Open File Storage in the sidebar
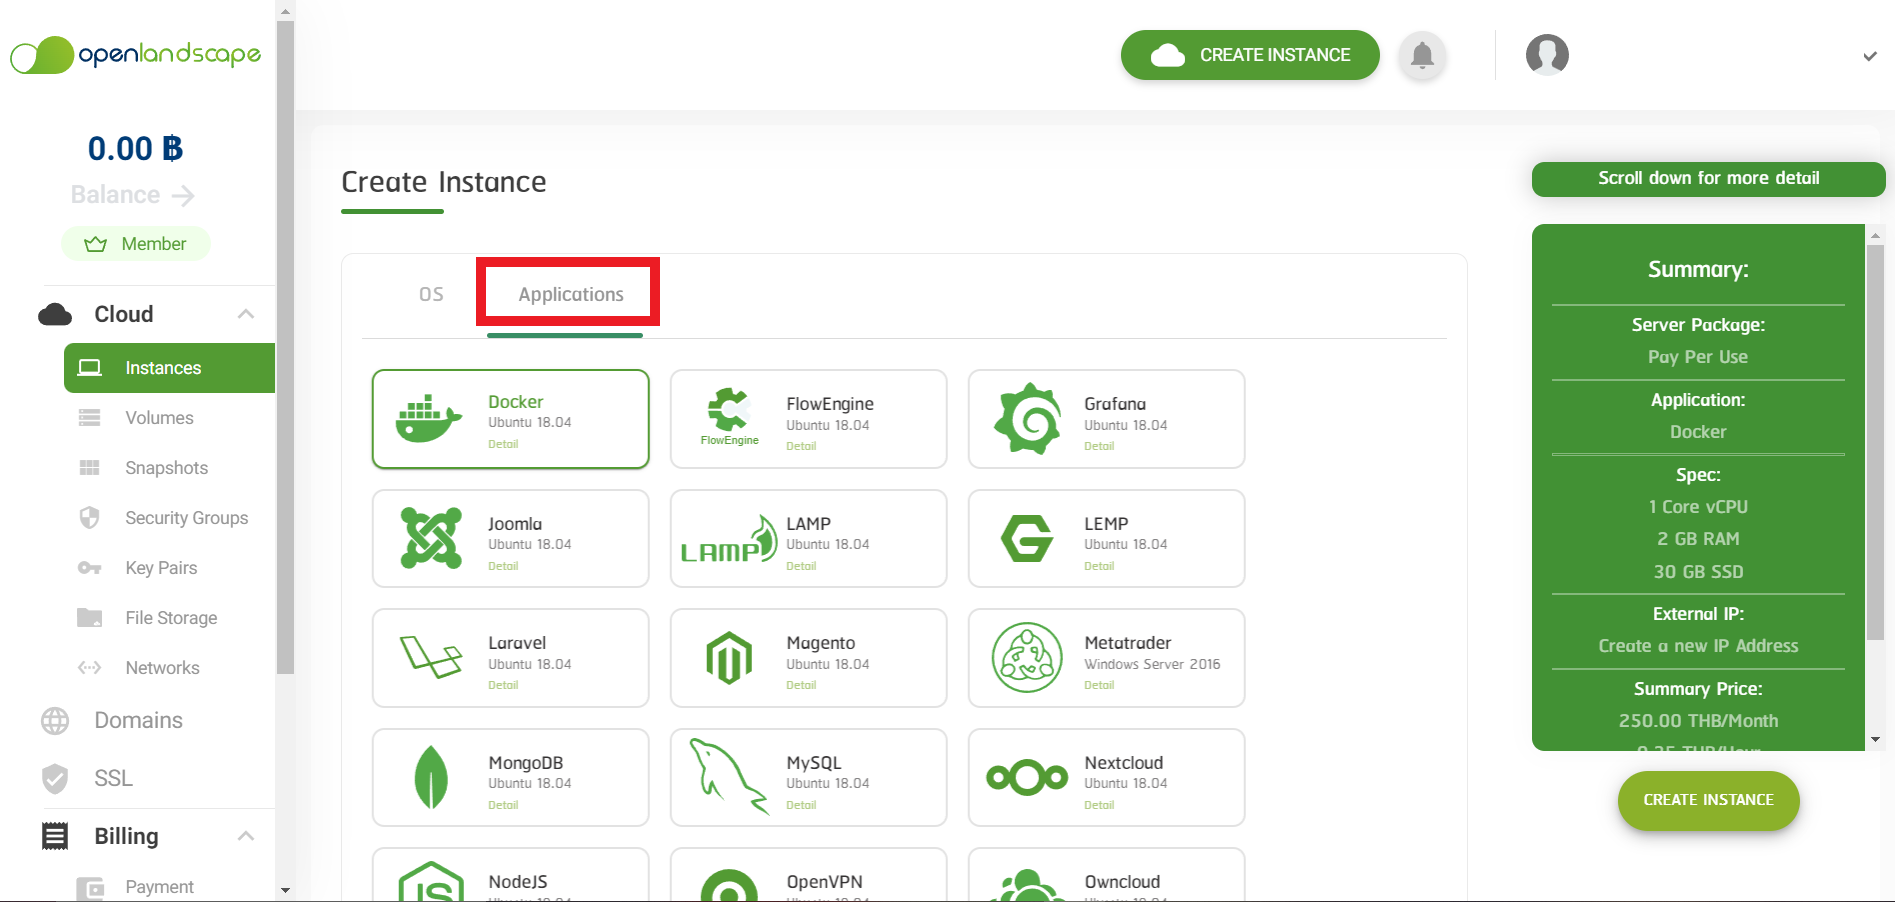This screenshot has height=902, width=1895. pyautogui.click(x=169, y=618)
